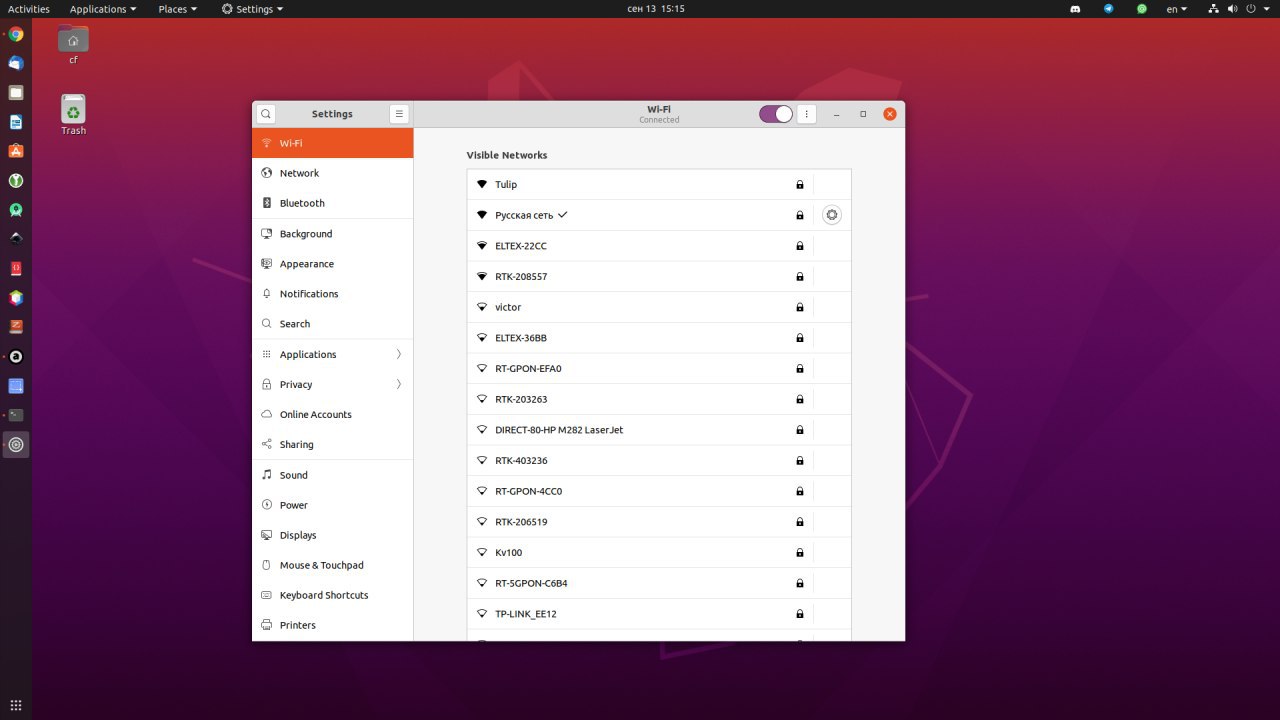This screenshot has height=720, width=1280.
Task: Select the RTK-208557 network
Action: (659, 277)
